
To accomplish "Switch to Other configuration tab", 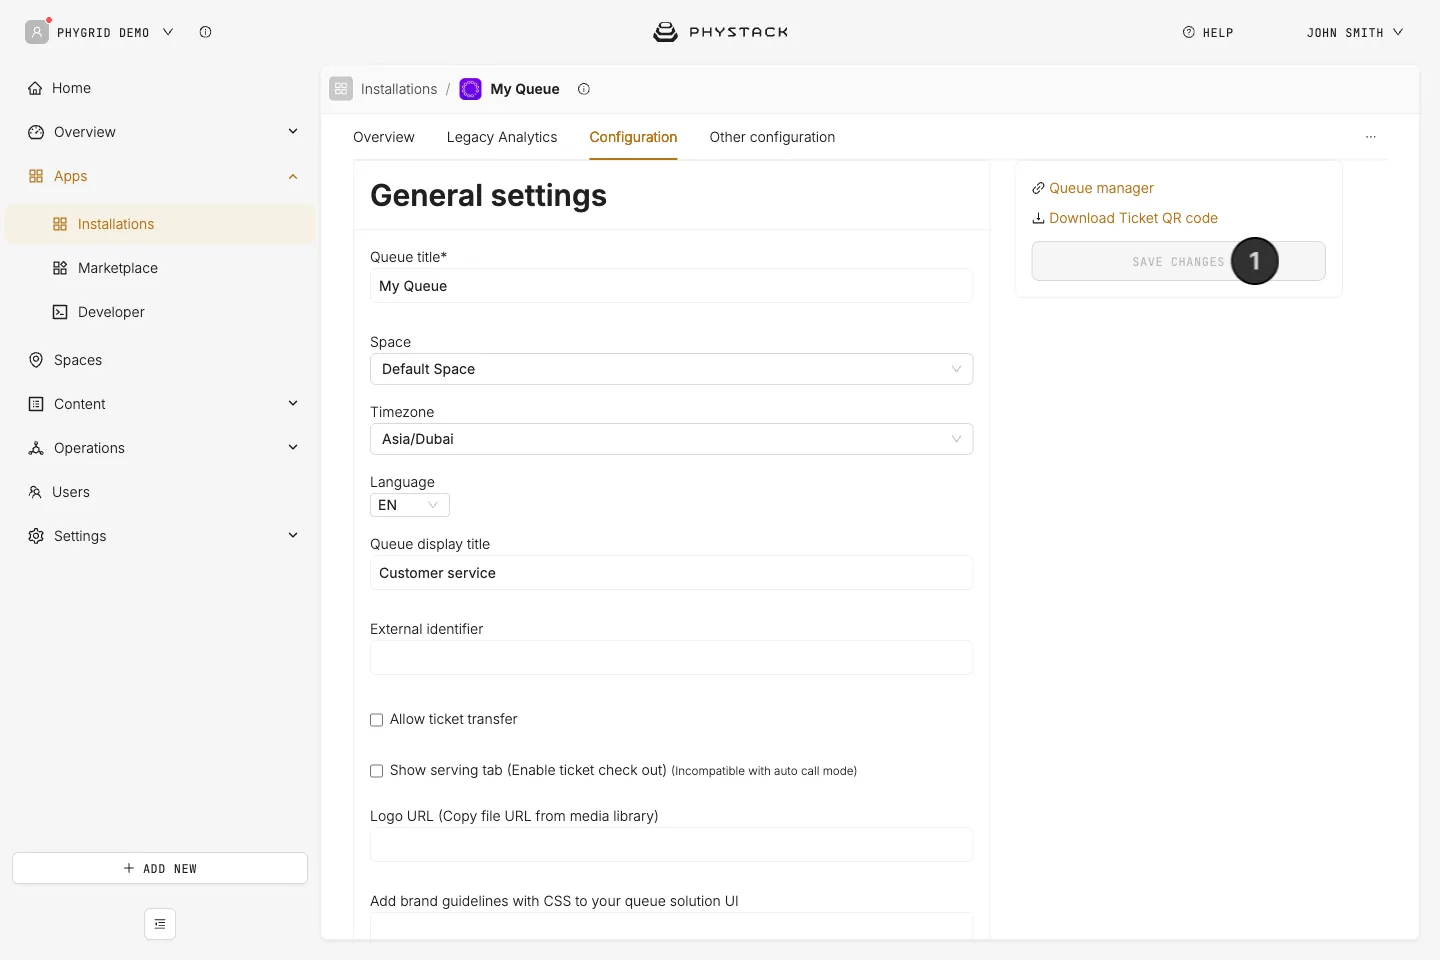I will pos(772,137).
